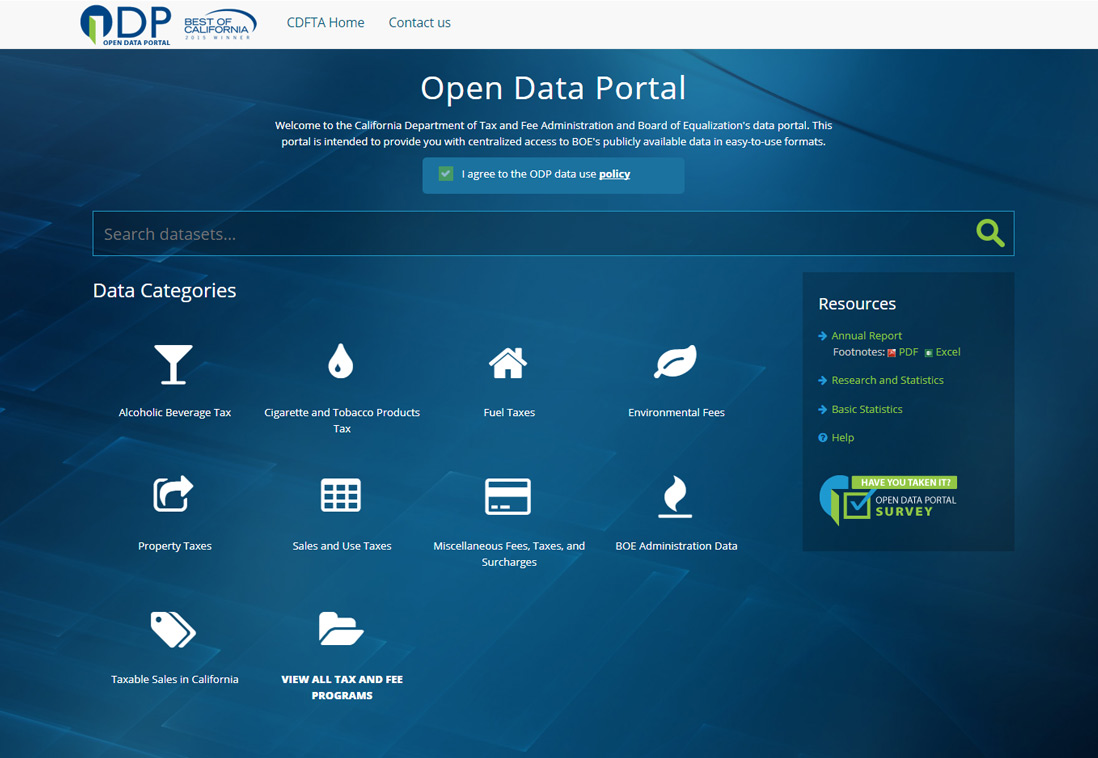Click the Environmental Fees label
Image resolution: width=1098 pixels, height=758 pixels.
point(676,413)
